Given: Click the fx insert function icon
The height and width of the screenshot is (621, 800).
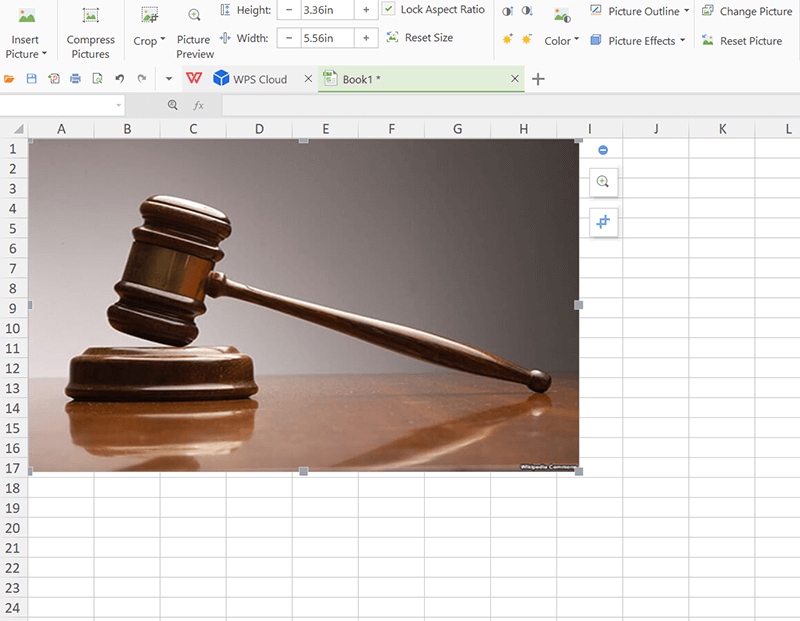Looking at the screenshot, I should tap(199, 105).
